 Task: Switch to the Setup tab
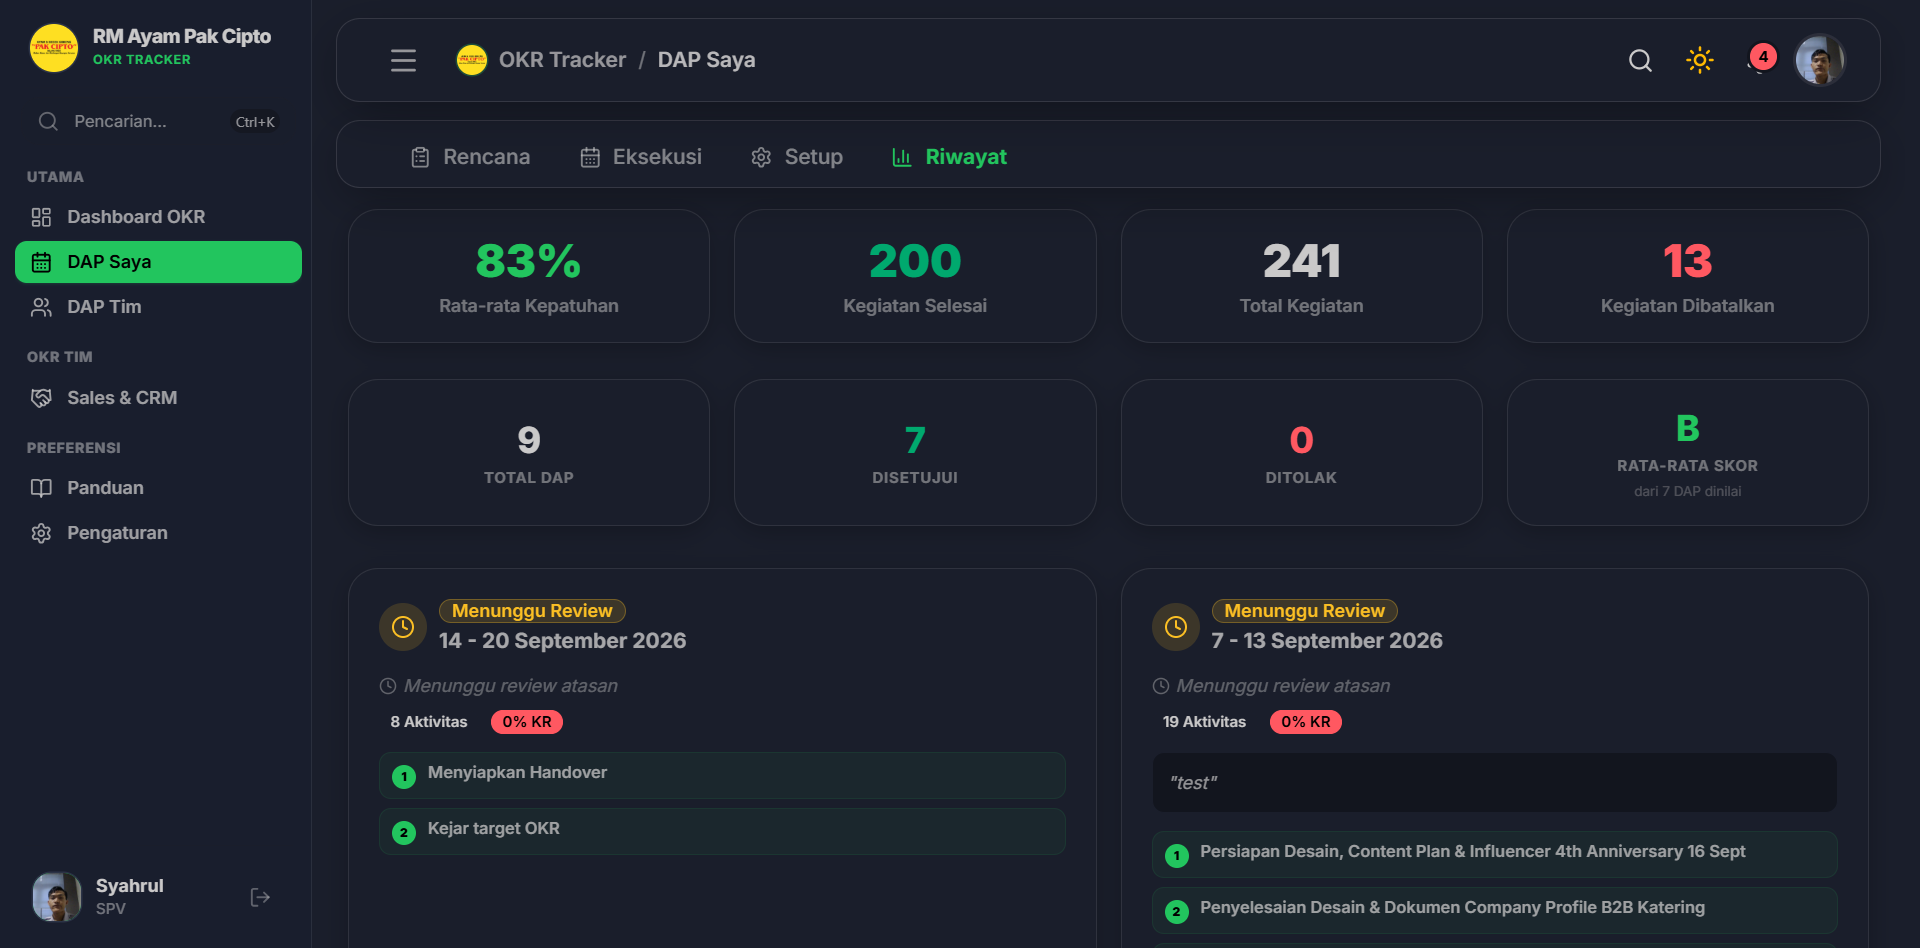pos(797,157)
